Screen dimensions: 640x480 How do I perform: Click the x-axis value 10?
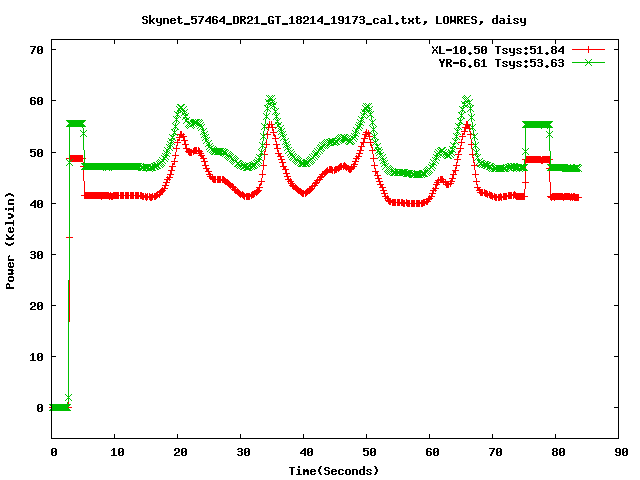pos(117,452)
